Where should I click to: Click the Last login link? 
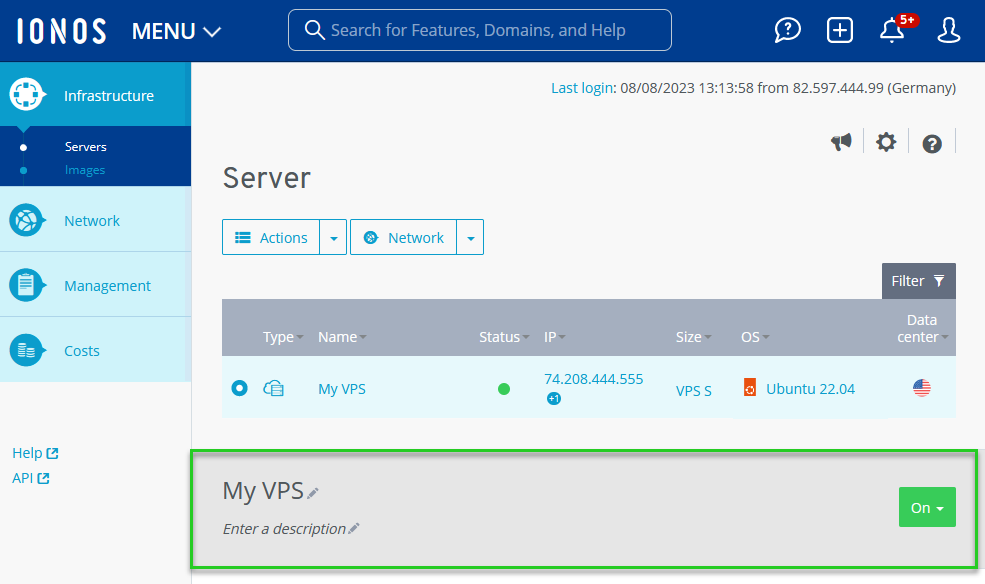click(582, 88)
